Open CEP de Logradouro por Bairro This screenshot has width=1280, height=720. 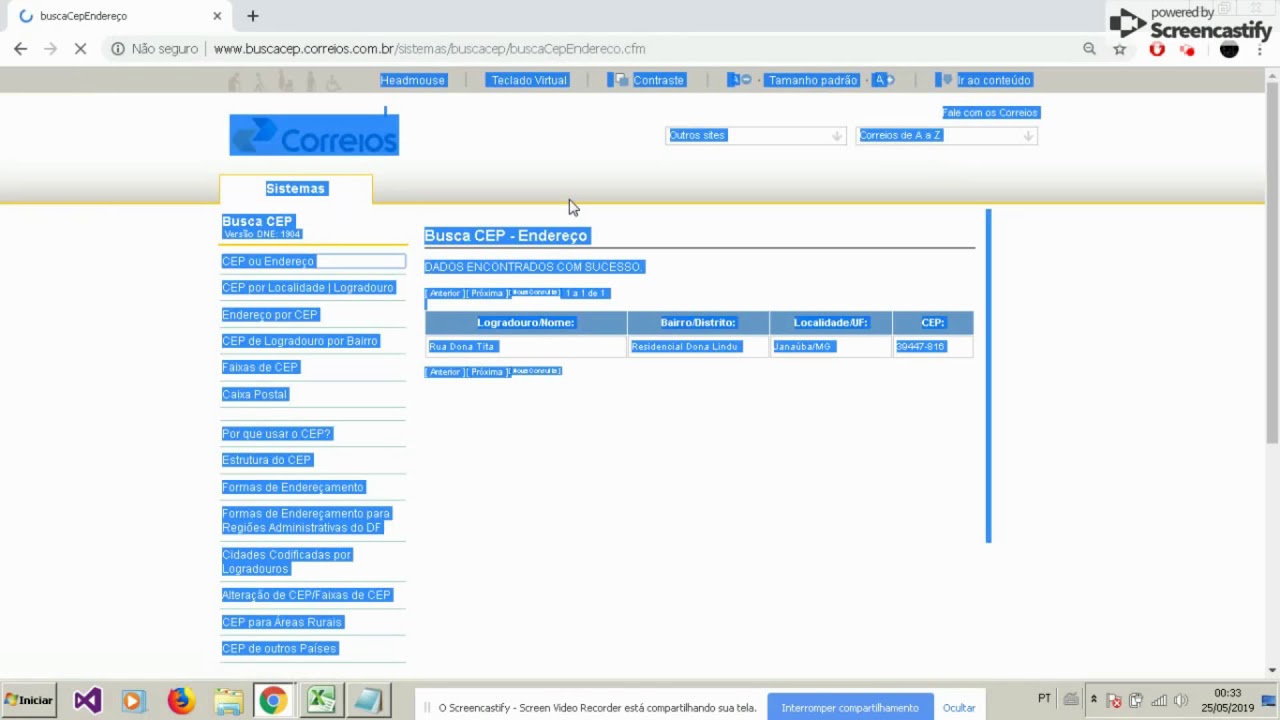[300, 341]
